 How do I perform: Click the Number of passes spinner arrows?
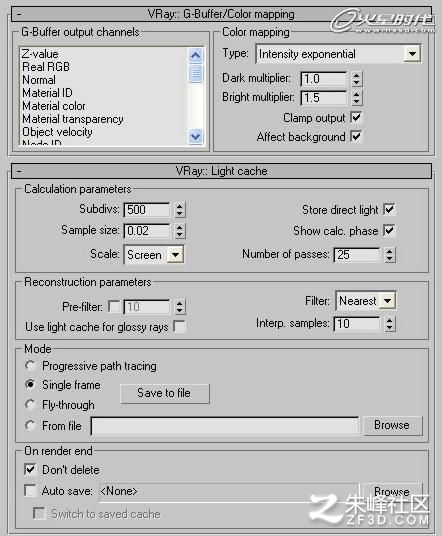coord(389,255)
